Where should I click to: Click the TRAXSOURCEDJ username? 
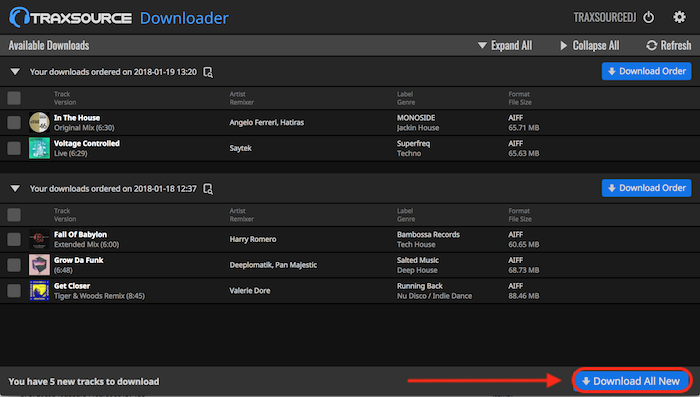604,17
